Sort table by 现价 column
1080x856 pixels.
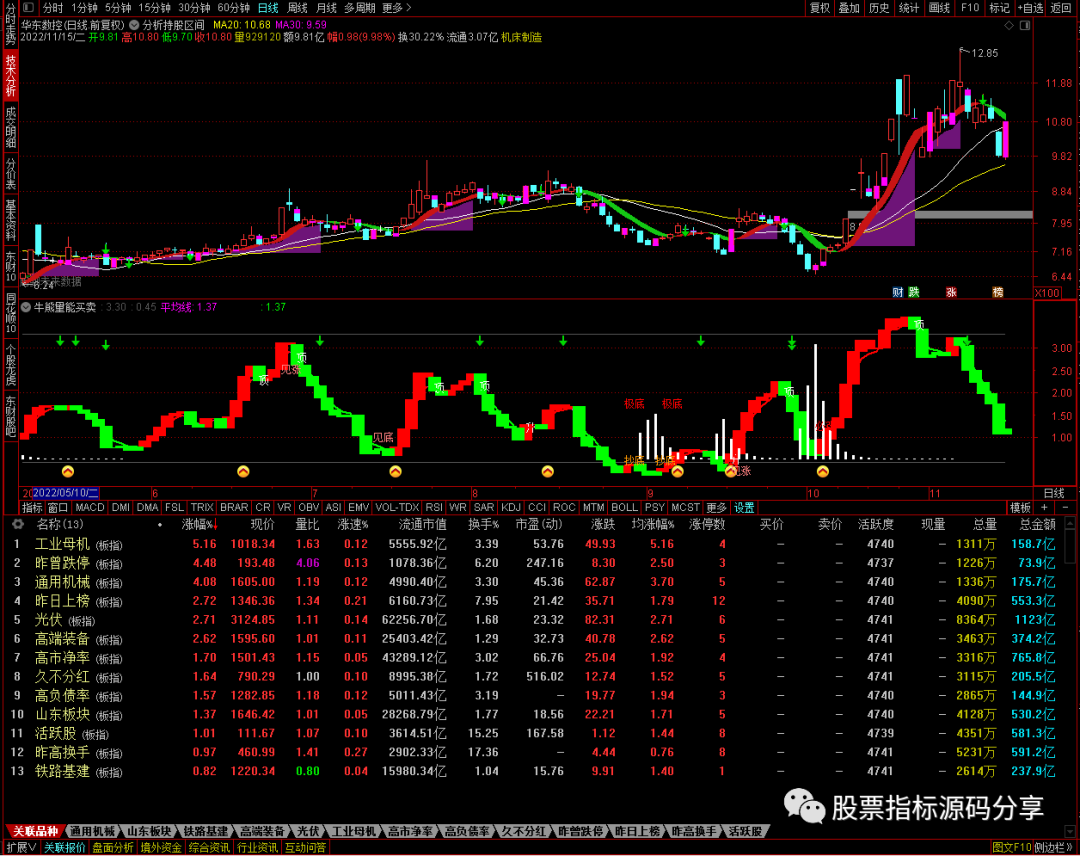pyautogui.click(x=262, y=525)
